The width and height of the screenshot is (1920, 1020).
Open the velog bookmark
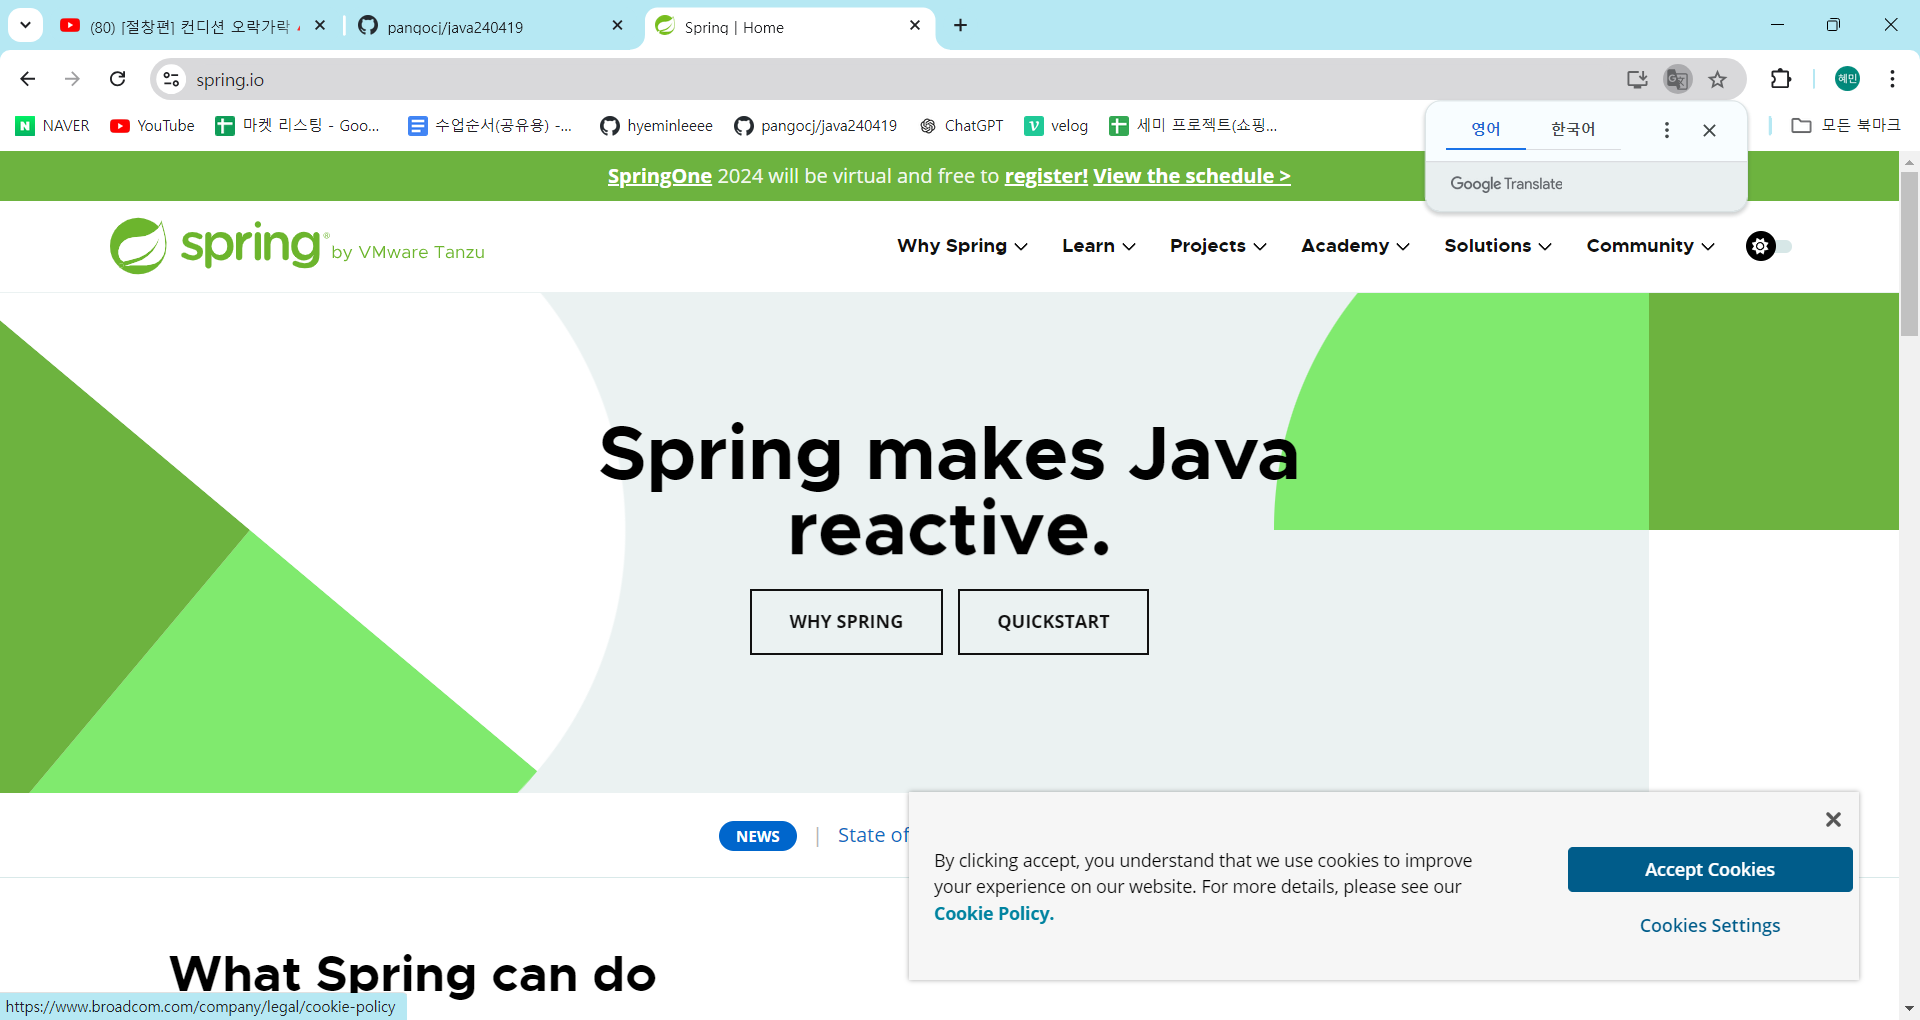[x=1056, y=125]
